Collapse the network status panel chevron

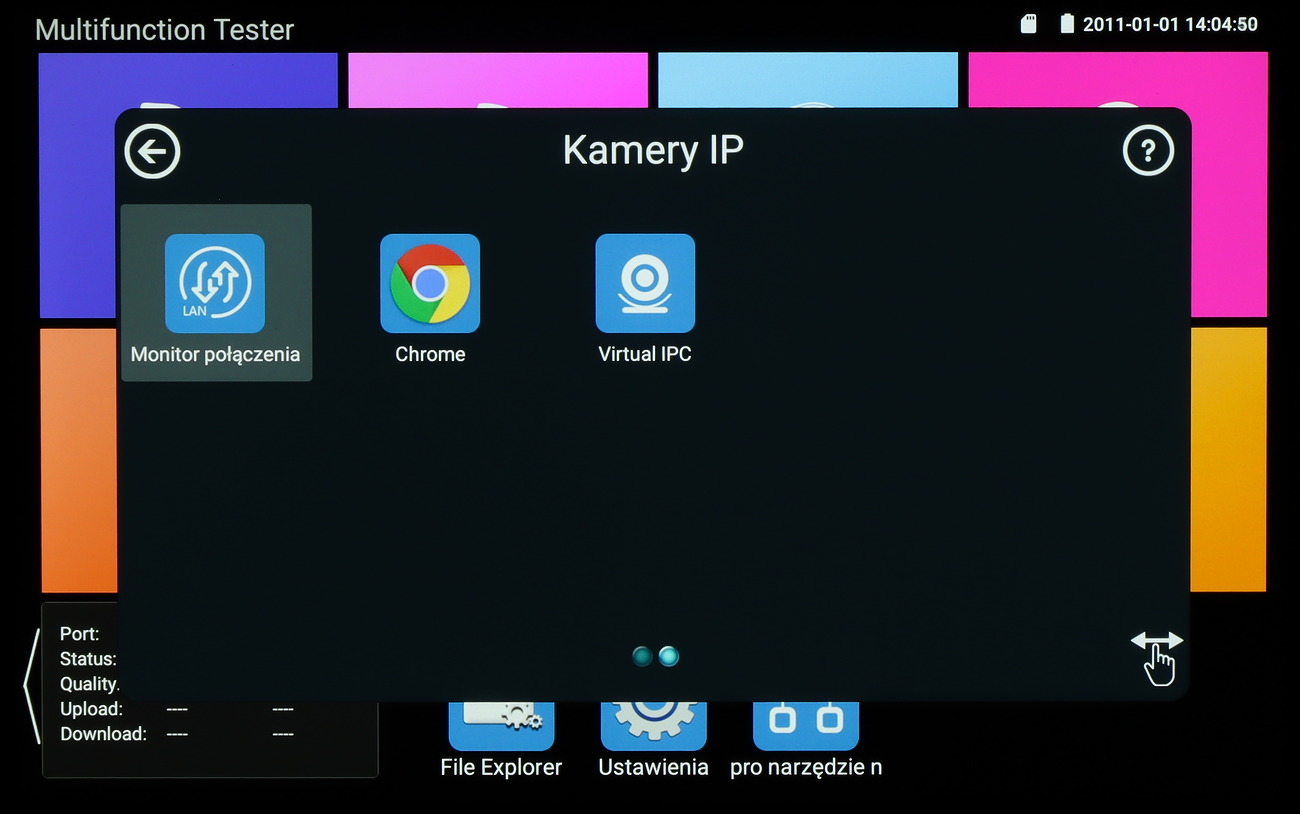[x=31, y=686]
